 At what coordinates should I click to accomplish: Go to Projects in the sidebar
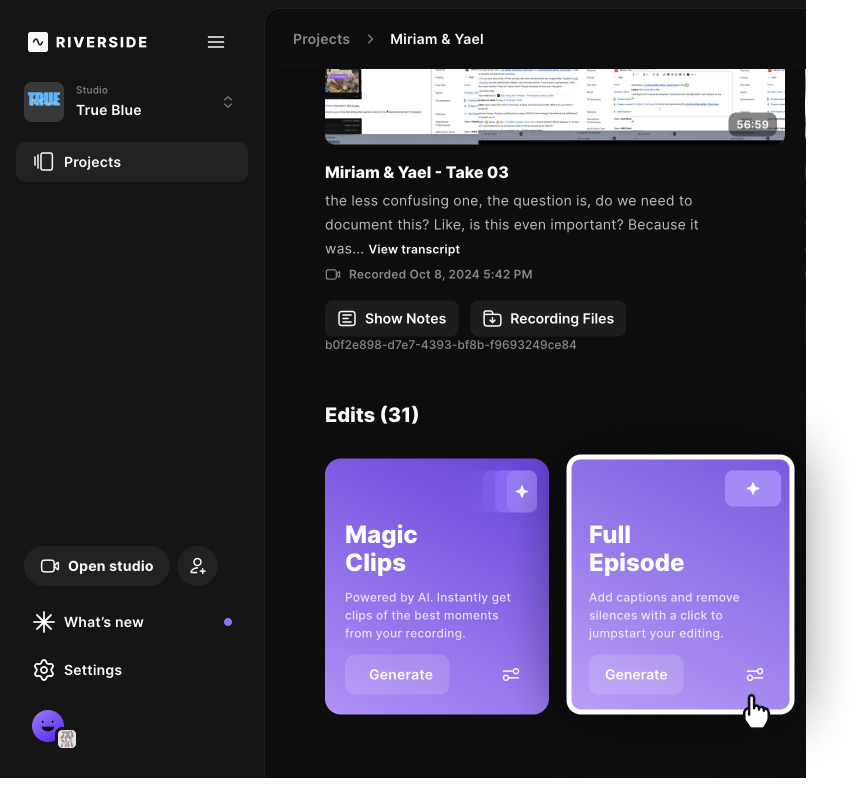pyautogui.click(x=132, y=162)
